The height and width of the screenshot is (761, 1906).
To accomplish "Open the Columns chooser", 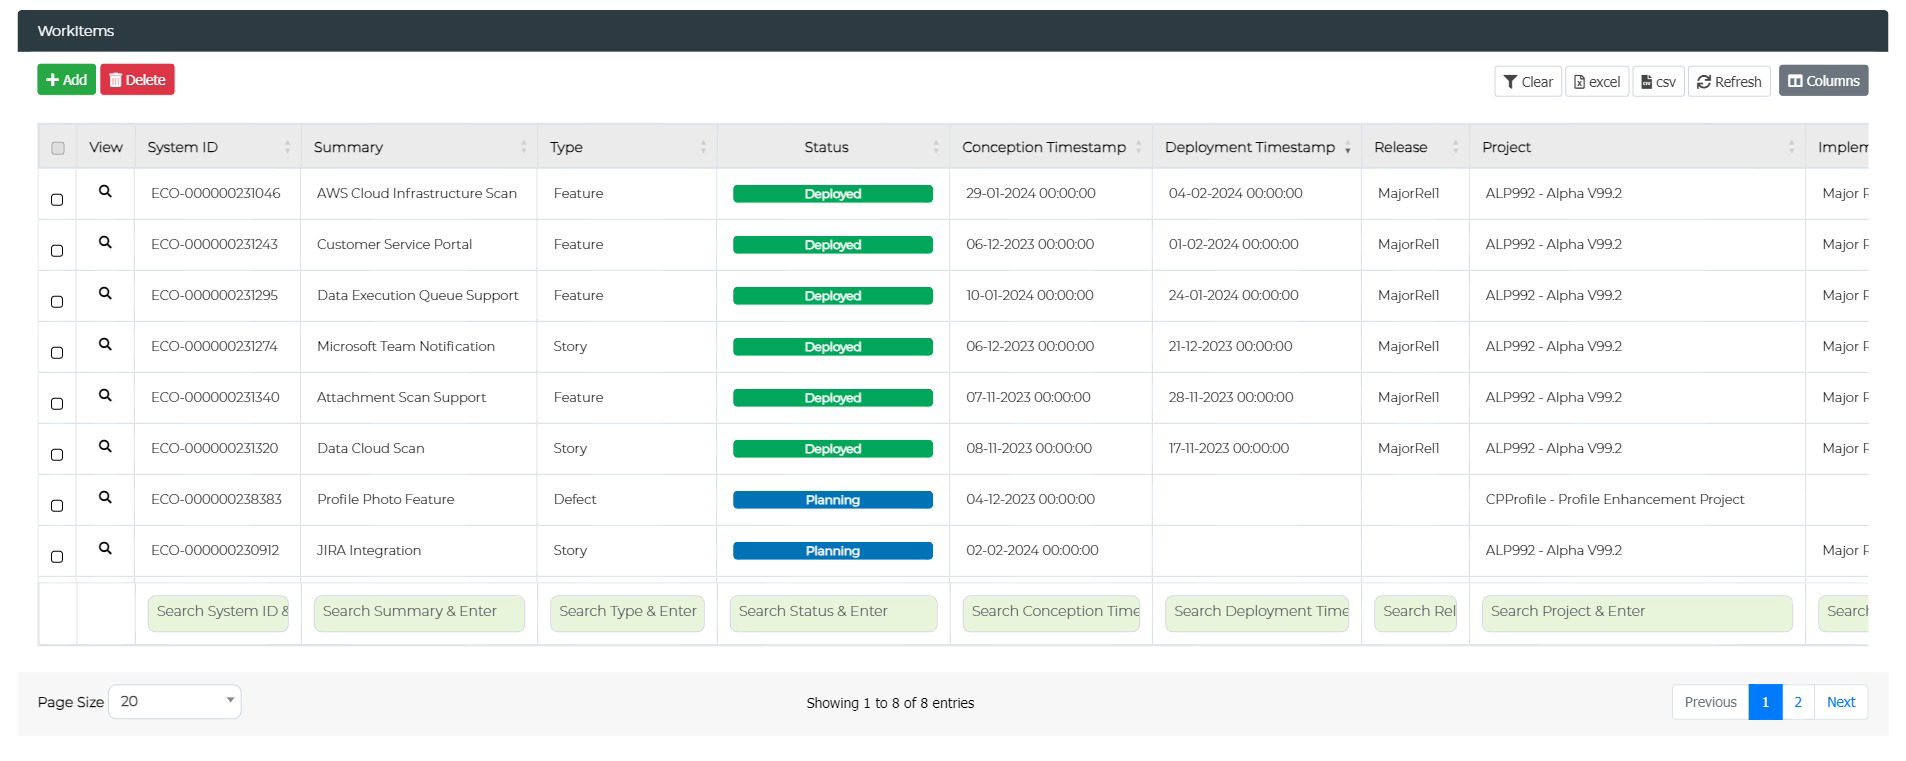I will coord(1823,81).
